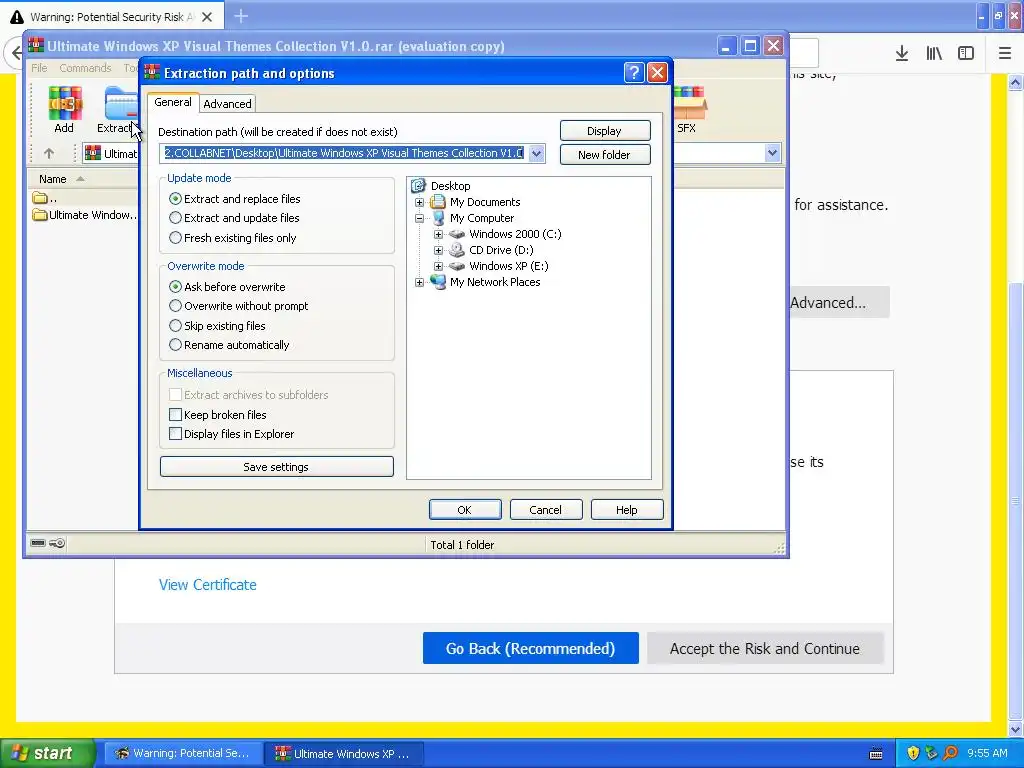Open Firefox downloads arrow icon

pyautogui.click(x=902, y=54)
